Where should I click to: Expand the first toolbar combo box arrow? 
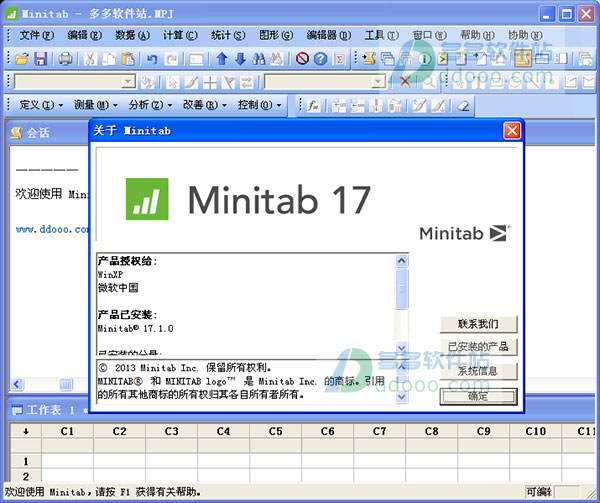click(128, 81)
